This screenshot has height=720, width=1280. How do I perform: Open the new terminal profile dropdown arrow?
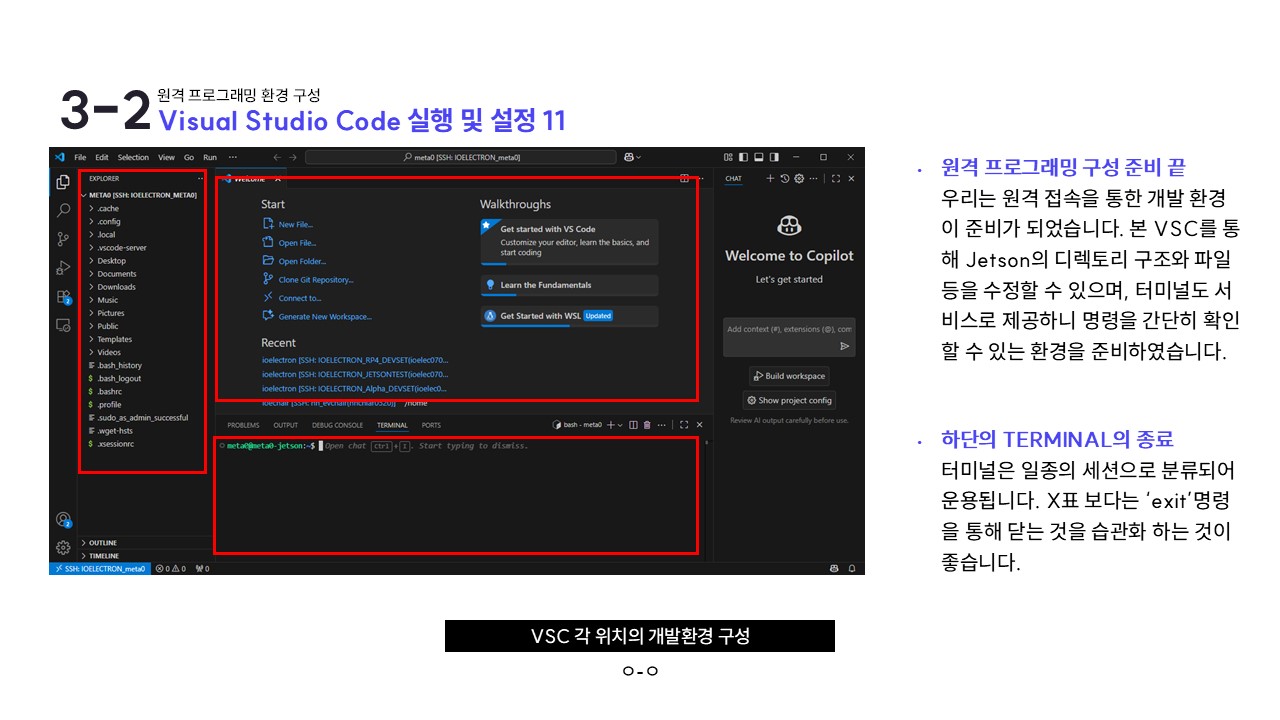tap(621, 425)
